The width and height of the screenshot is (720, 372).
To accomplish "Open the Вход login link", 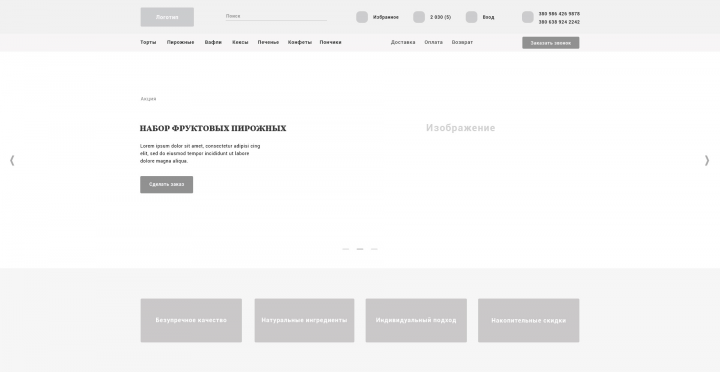I will coord(488,17).
